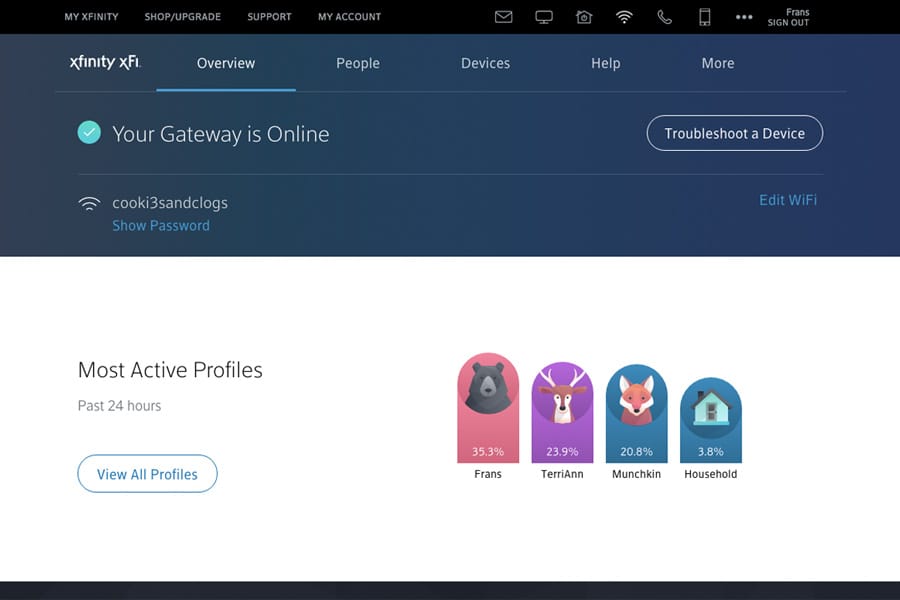900x600 pixels.
Task: Click the 35.3% usage value
Action: click(488, 452)
